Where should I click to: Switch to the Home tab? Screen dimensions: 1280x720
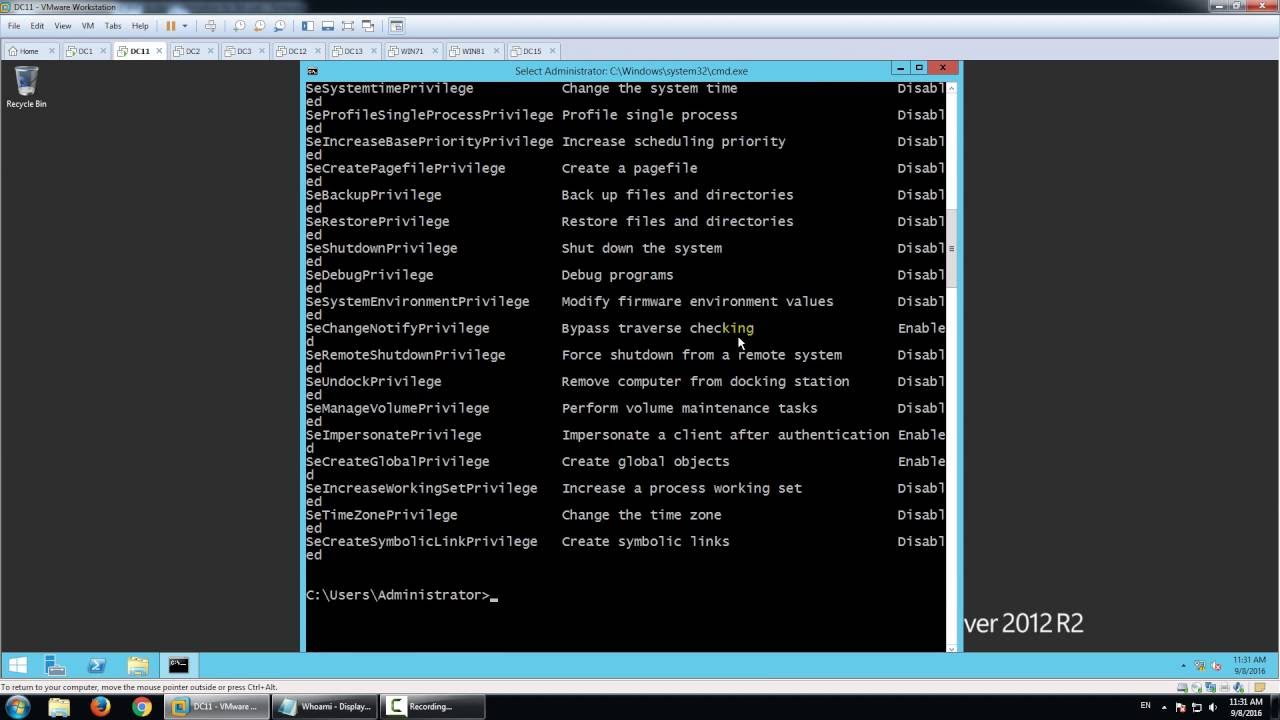(29, 51)
